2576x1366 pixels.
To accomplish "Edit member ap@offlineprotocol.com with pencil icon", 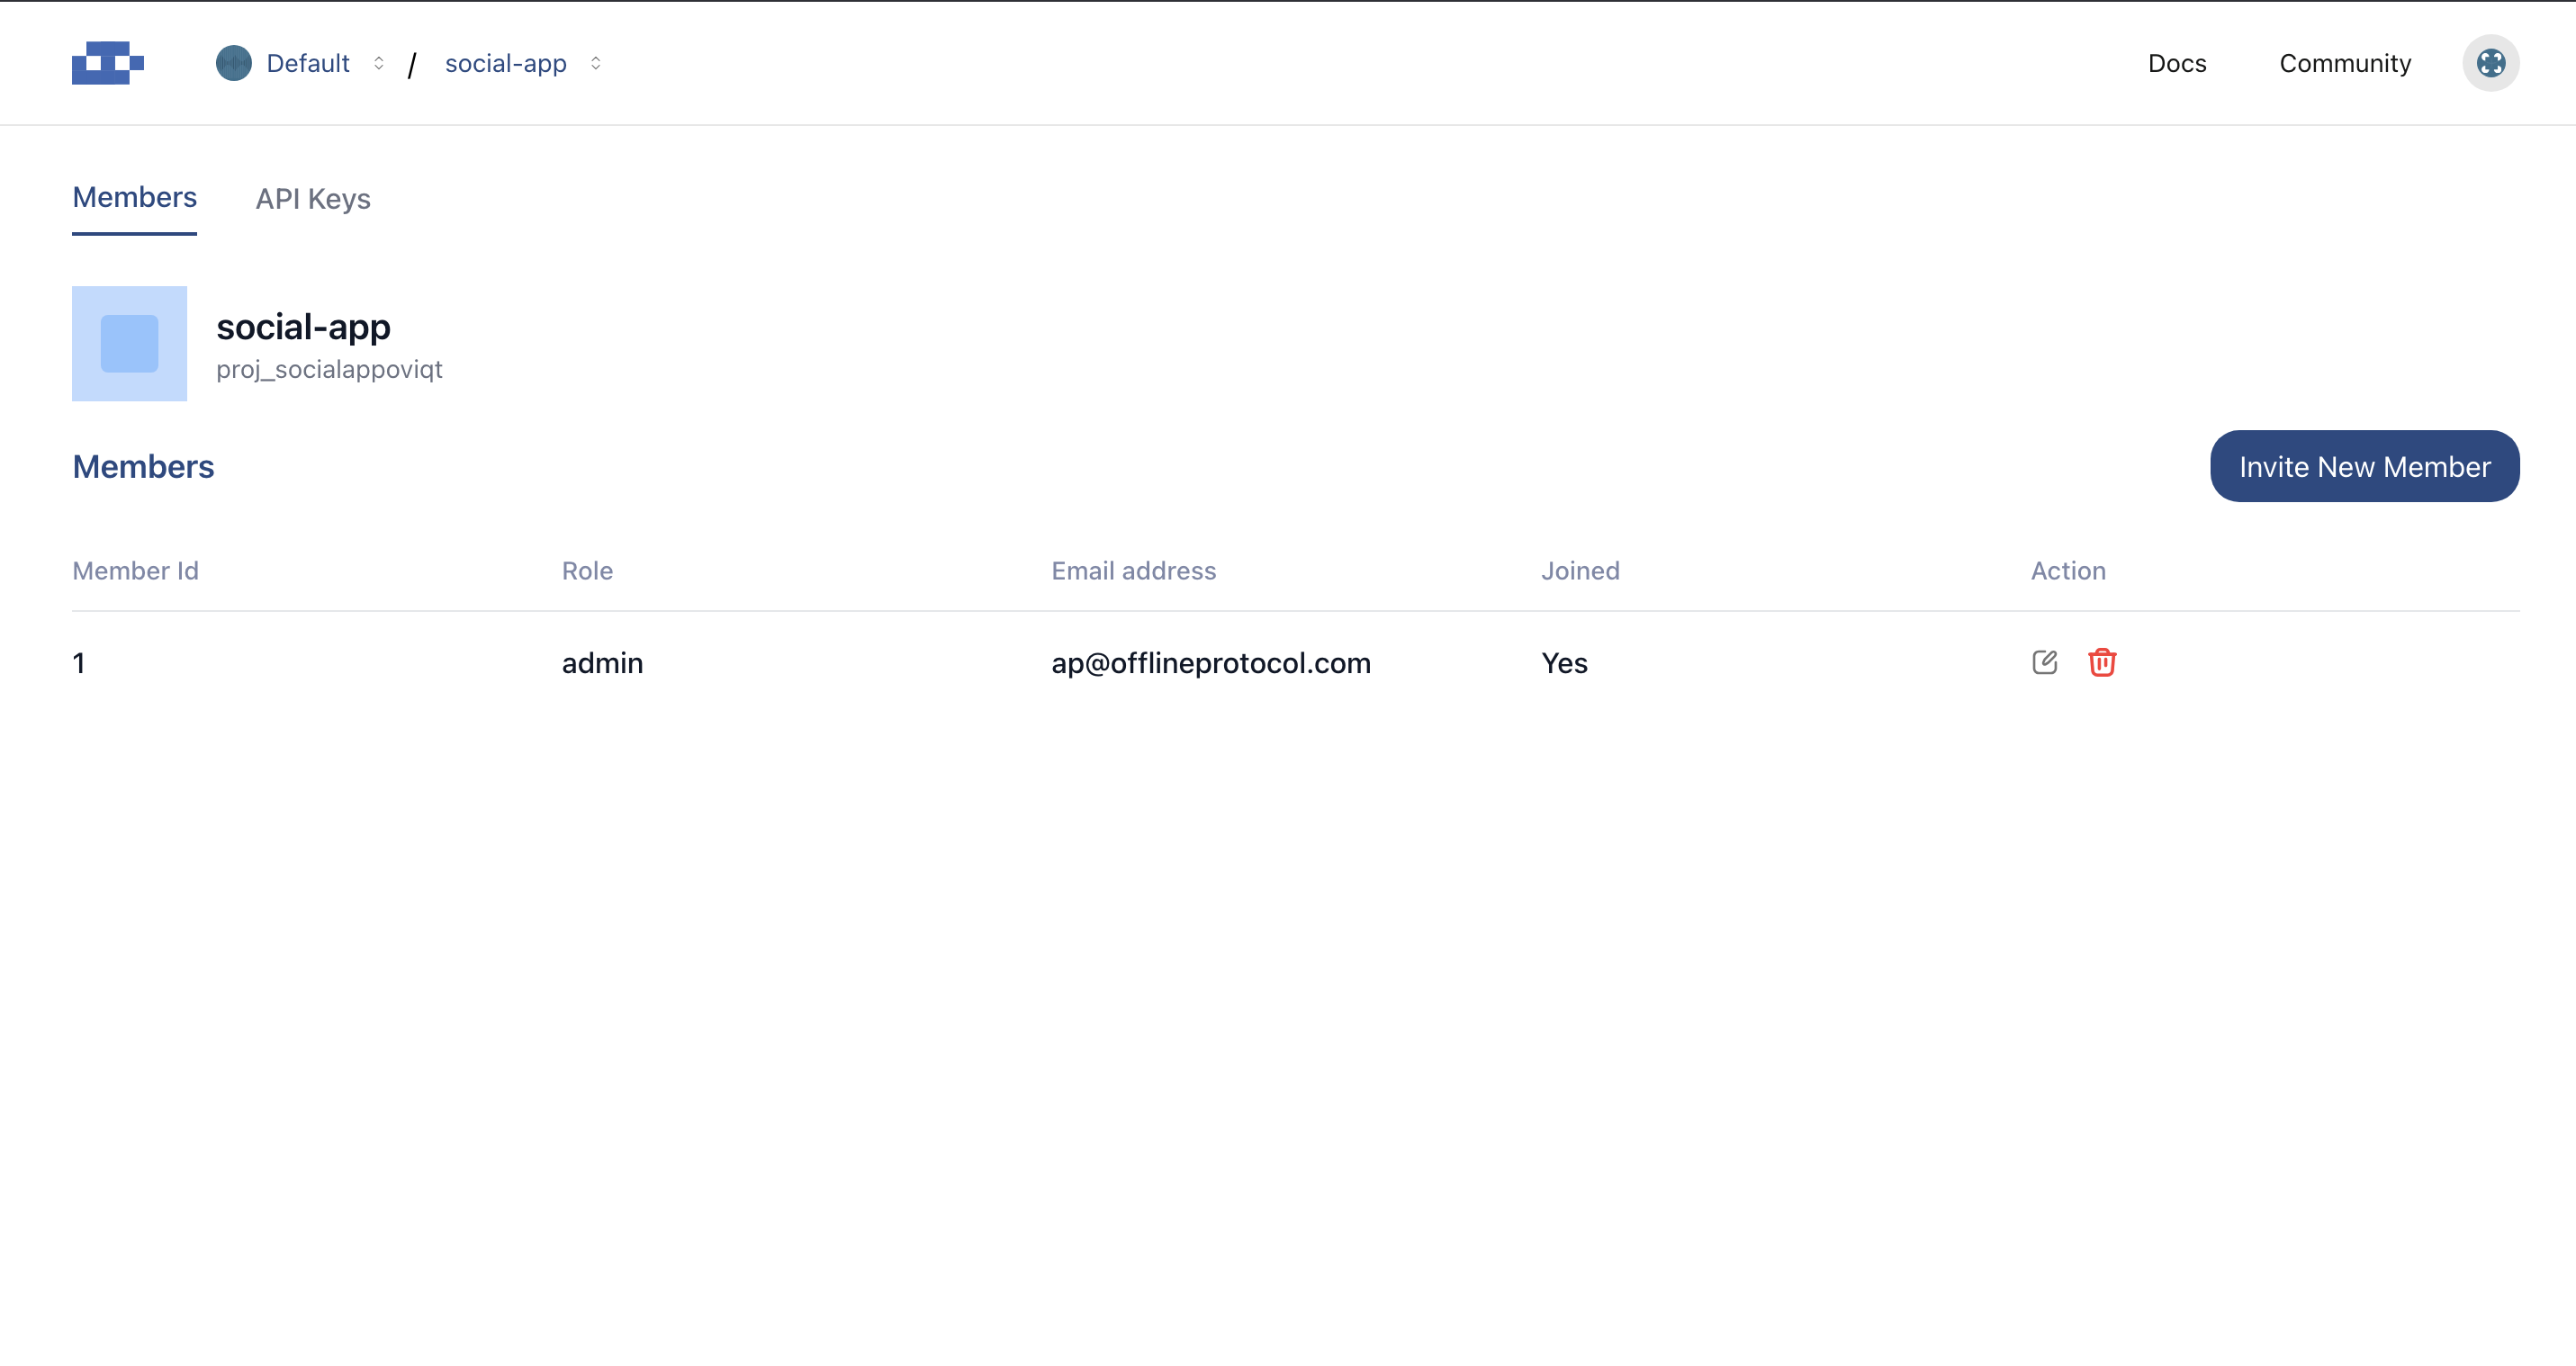I will [x=2044, y=662].
